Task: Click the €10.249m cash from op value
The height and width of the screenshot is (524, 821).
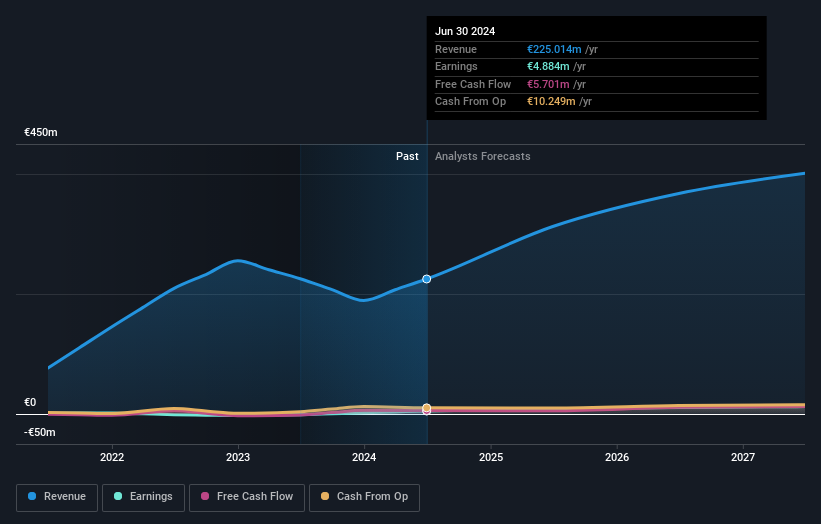Action: point(551,102)
